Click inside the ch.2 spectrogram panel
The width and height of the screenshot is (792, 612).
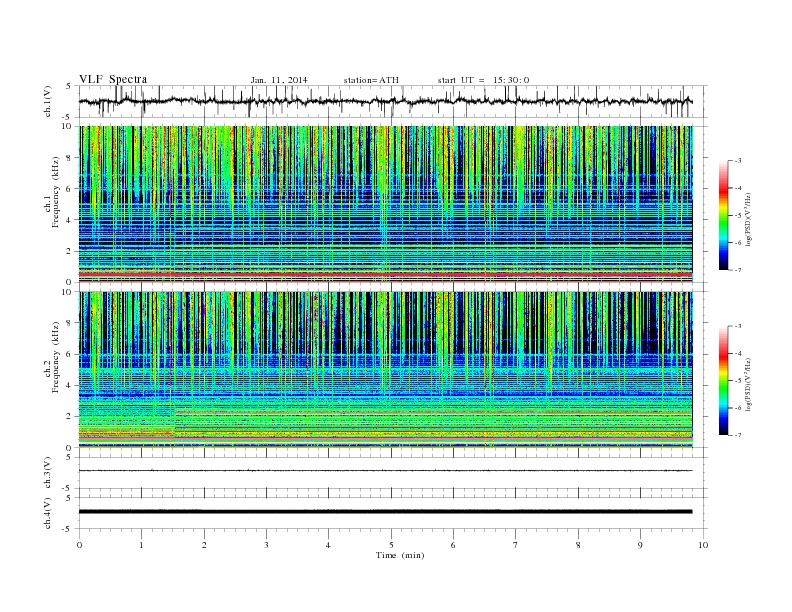[x=386, y=370]
